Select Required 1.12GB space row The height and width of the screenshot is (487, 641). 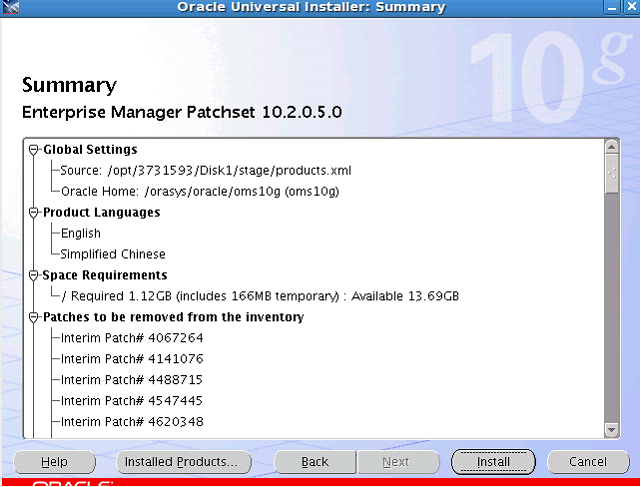click(x=260, y=296)
